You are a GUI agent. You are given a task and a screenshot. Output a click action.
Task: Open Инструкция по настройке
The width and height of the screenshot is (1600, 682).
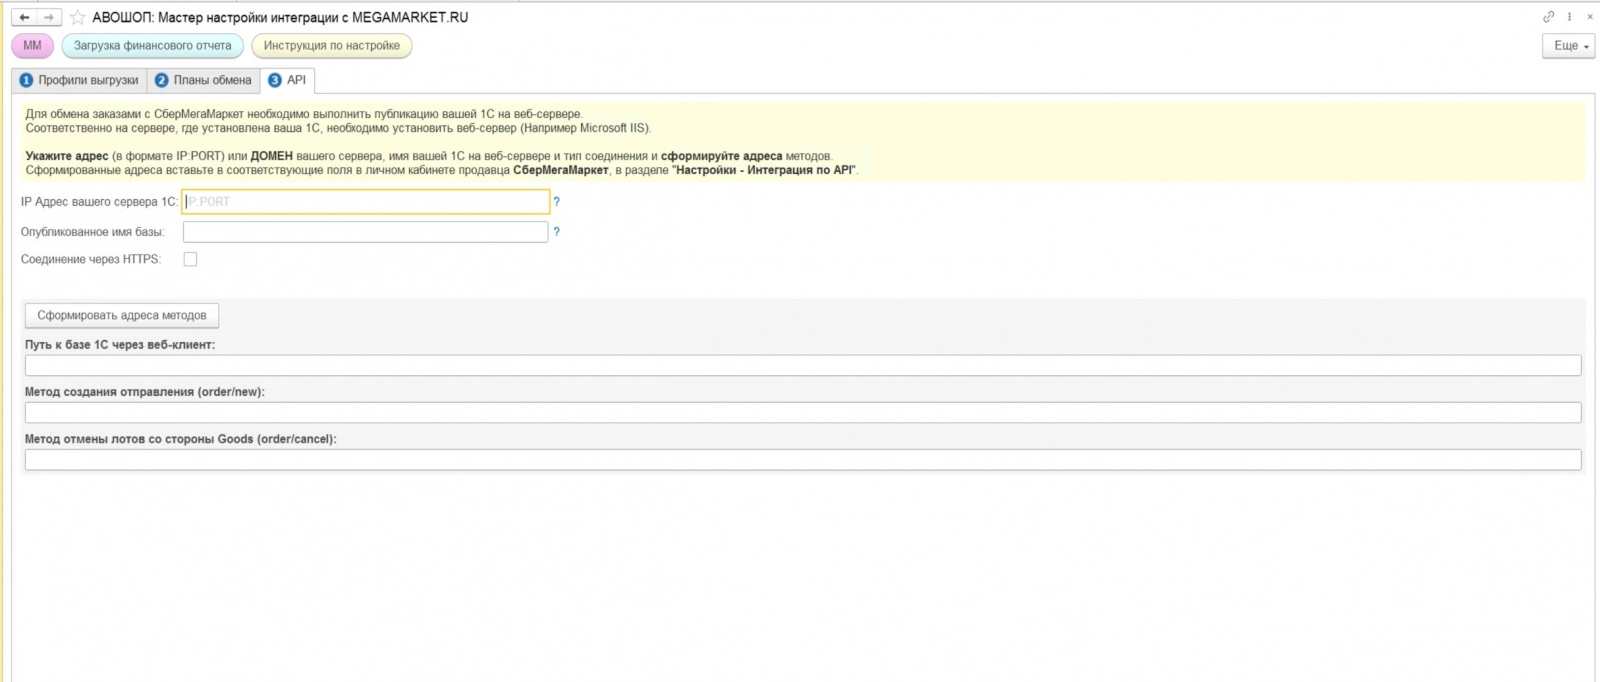pos(332,46)
